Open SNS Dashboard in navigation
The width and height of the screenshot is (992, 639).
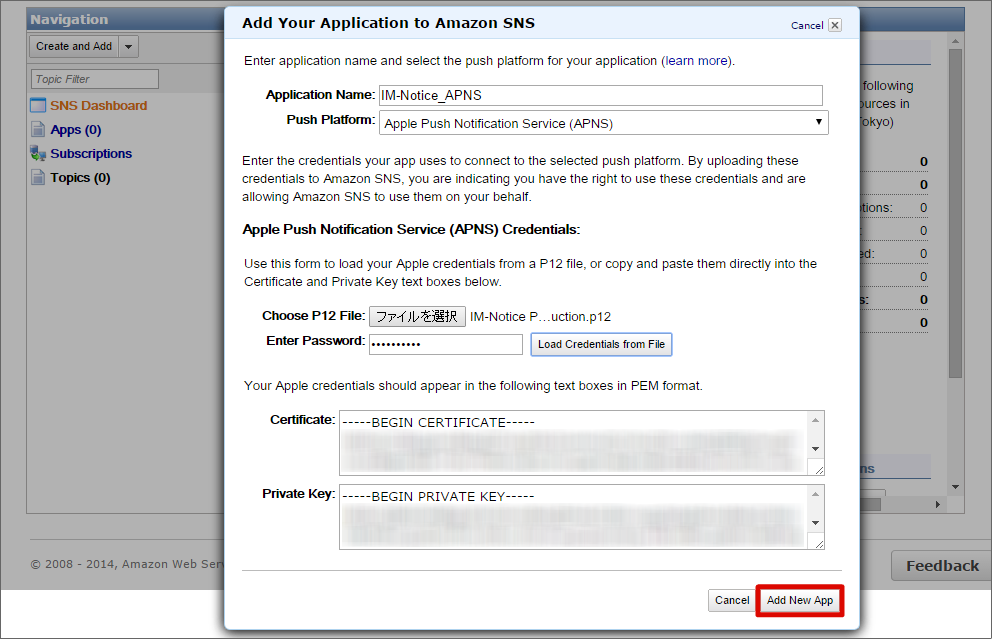(x=99, y=106)
